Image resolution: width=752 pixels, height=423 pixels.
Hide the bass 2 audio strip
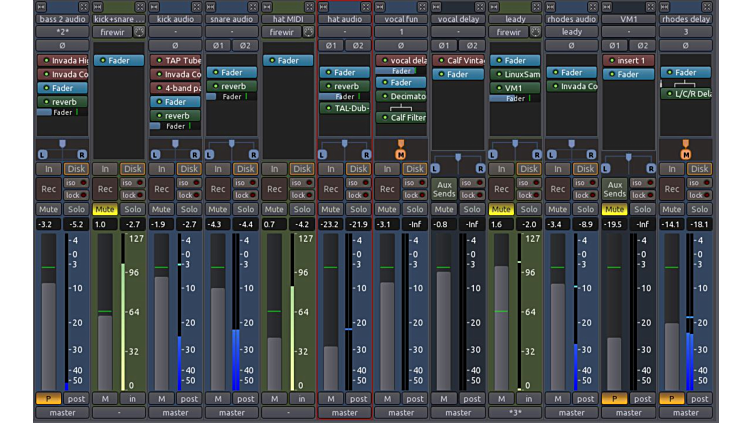(83, 7)
